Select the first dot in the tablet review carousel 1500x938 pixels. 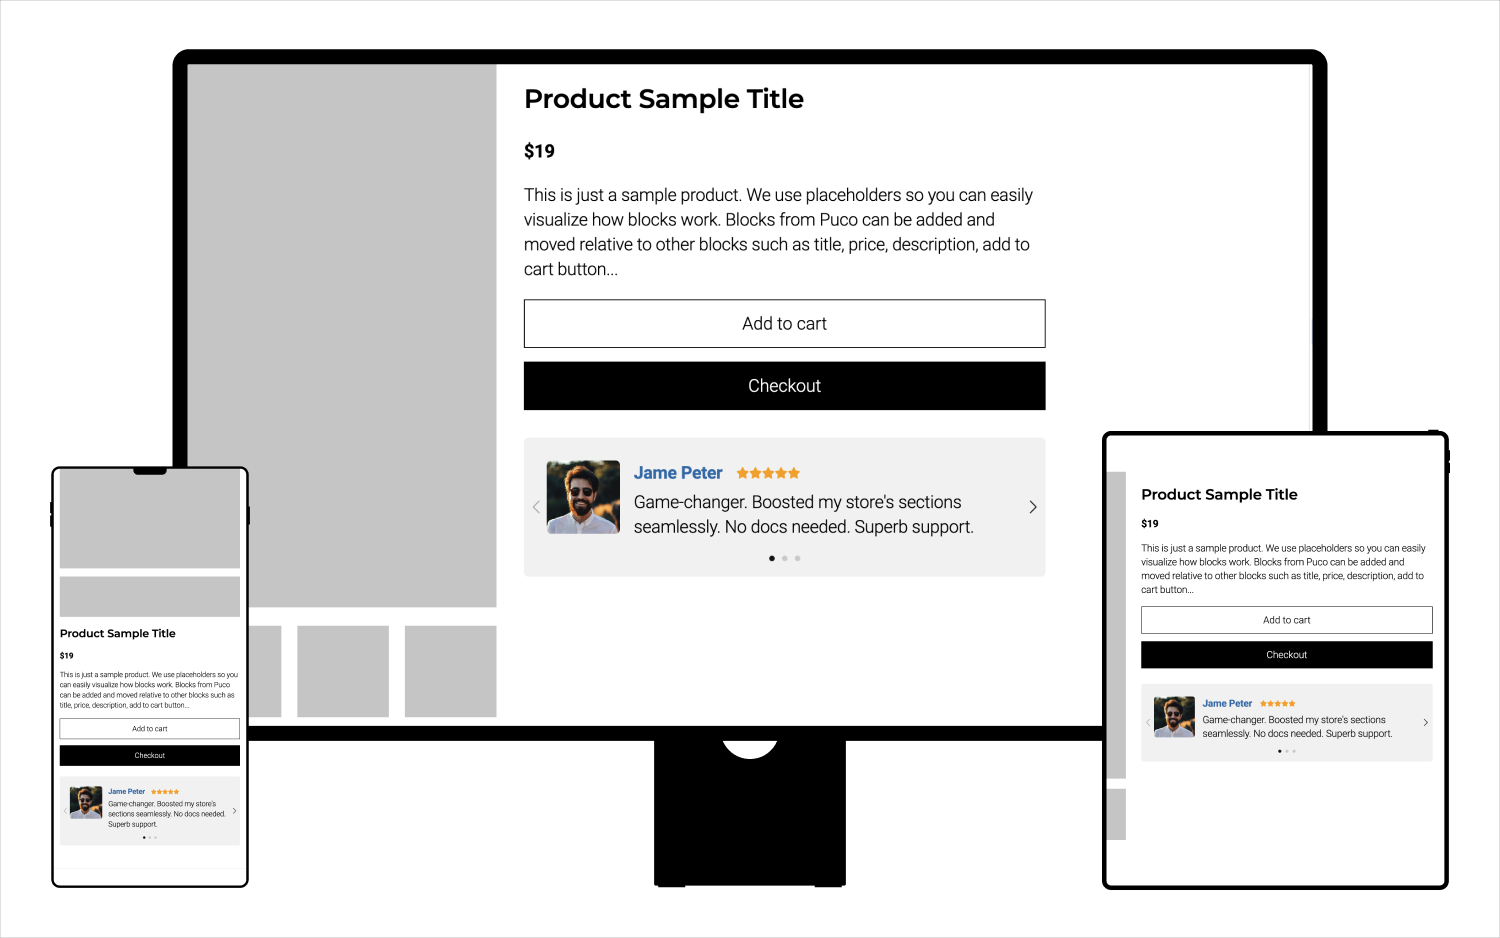[x=1279, y=751]
